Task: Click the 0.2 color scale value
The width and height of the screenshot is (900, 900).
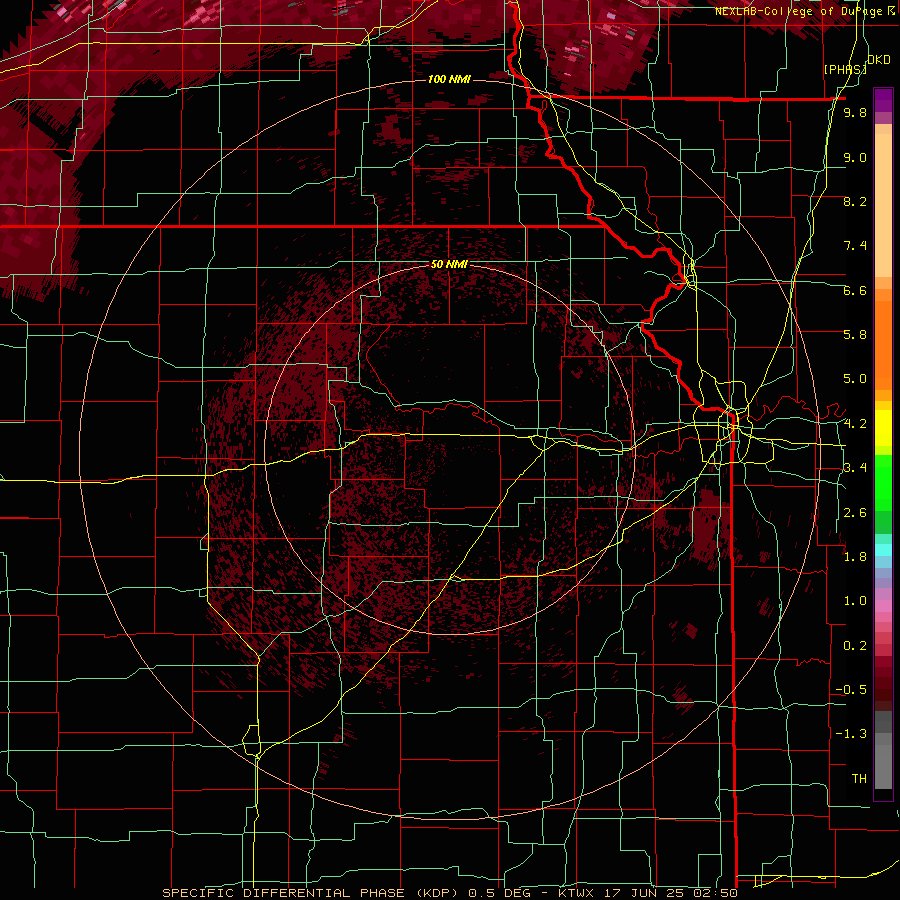Action: pos(855,646)
